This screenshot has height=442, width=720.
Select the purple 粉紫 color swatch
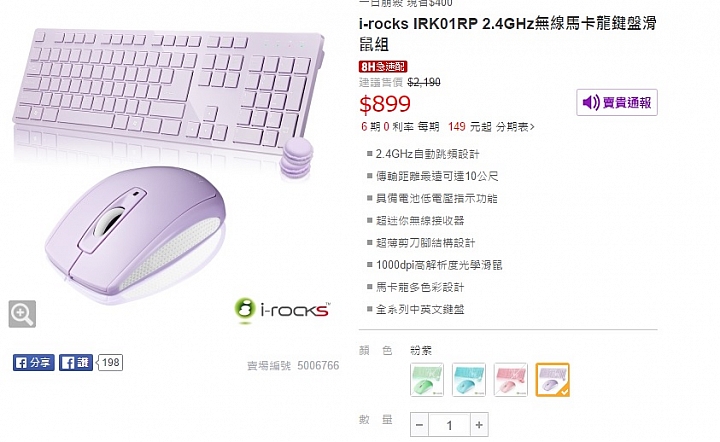pyautogui.click(x=552, y=380)
